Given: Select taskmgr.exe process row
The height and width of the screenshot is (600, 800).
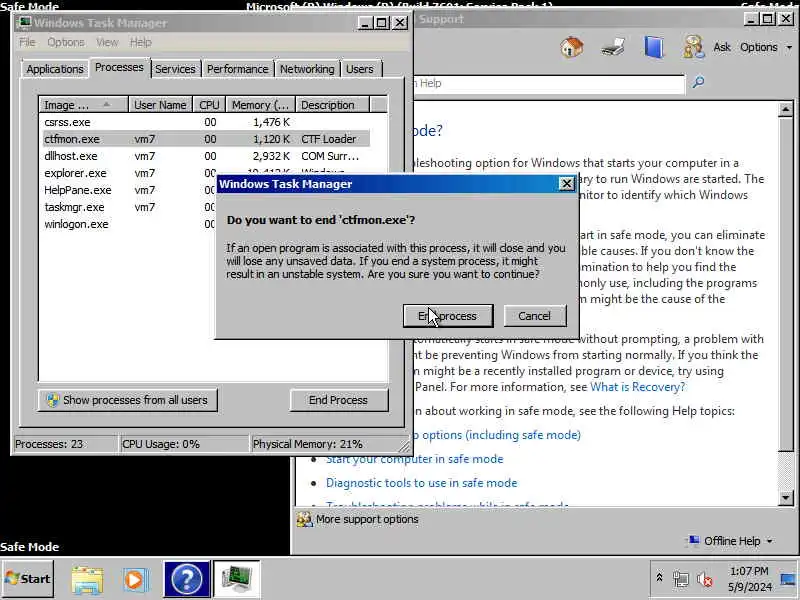Looking at the screenshot, I should [129, 207].
